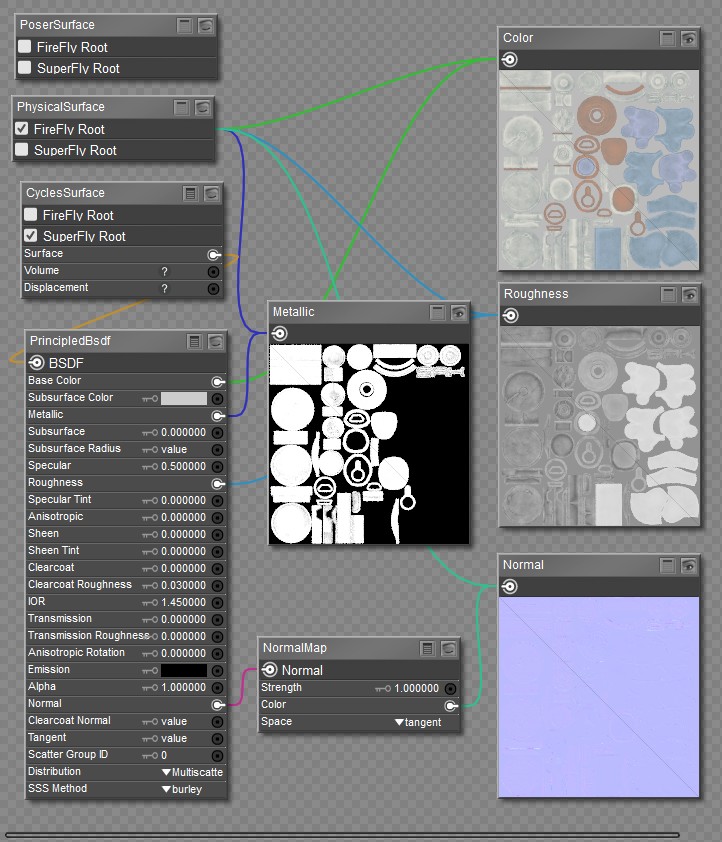The height and width of the screenshot is (842, 722).
Task: Enable PoserSurface FireFly Root checkbox
Action: [24, 46]
